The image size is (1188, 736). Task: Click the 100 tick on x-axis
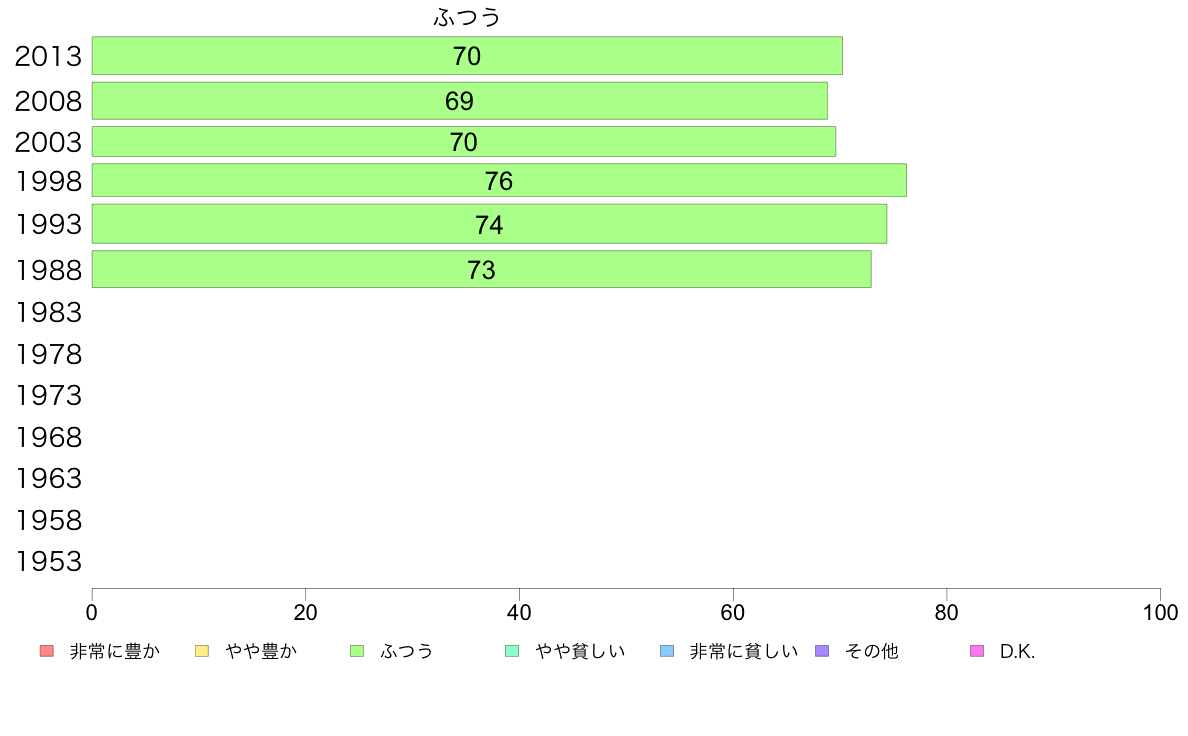[1160, 612]
